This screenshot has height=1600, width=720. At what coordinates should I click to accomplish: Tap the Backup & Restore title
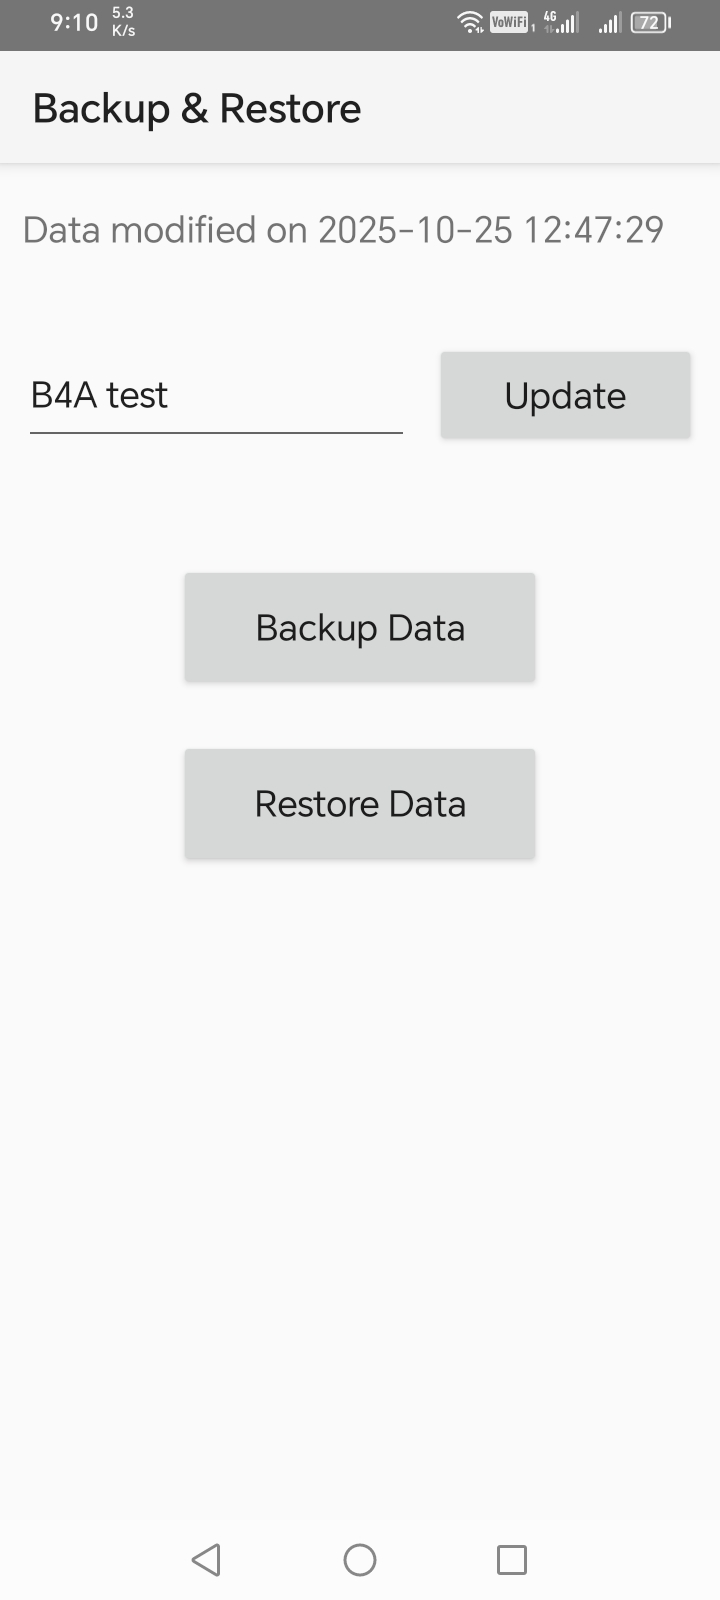(197, 107)
